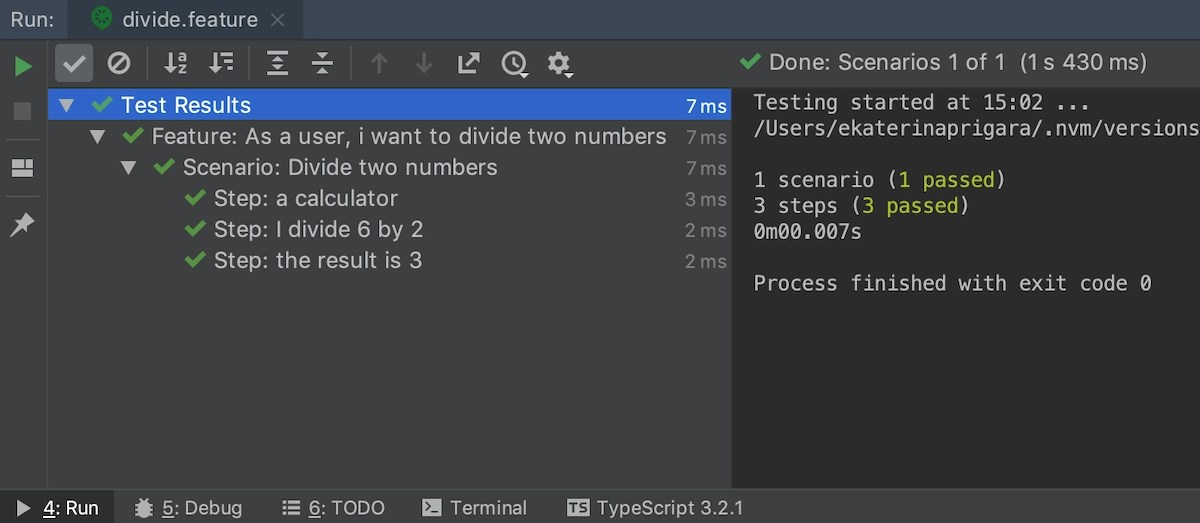
Task: Collapse all test nodes
Action: [x=322, y=64]
